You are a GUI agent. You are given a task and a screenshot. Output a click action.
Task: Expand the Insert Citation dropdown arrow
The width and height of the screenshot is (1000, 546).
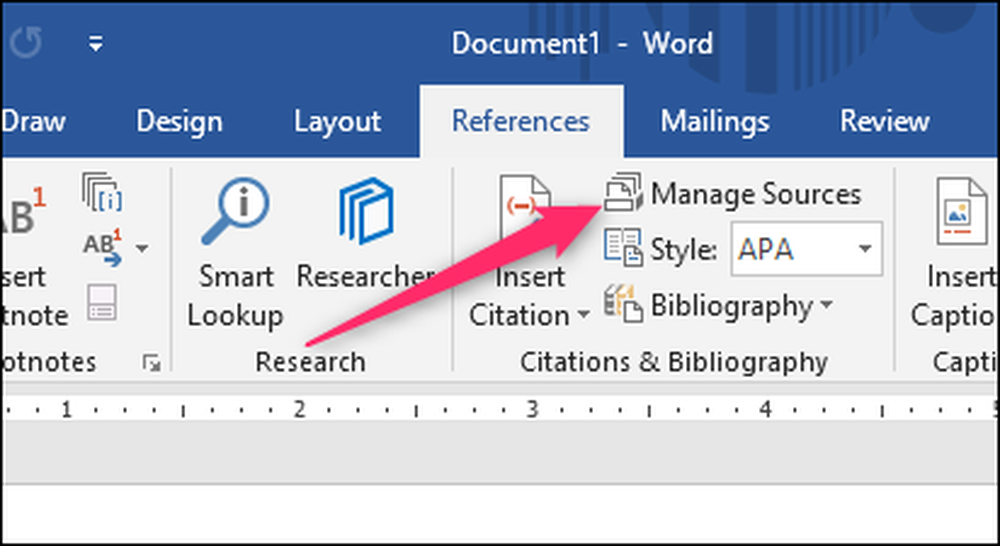click(x=583, y=315)
